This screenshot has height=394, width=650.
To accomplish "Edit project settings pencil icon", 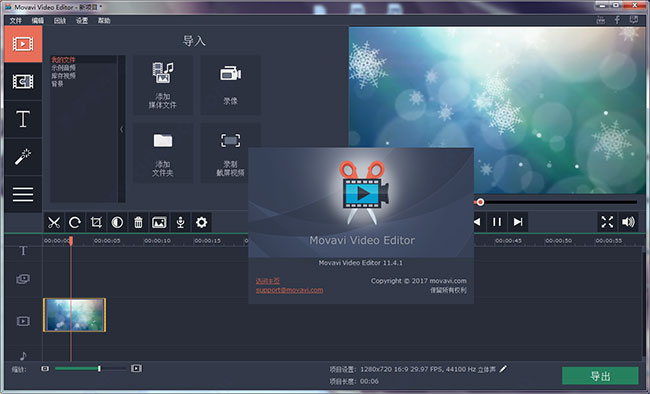I will tap(503, 369).
